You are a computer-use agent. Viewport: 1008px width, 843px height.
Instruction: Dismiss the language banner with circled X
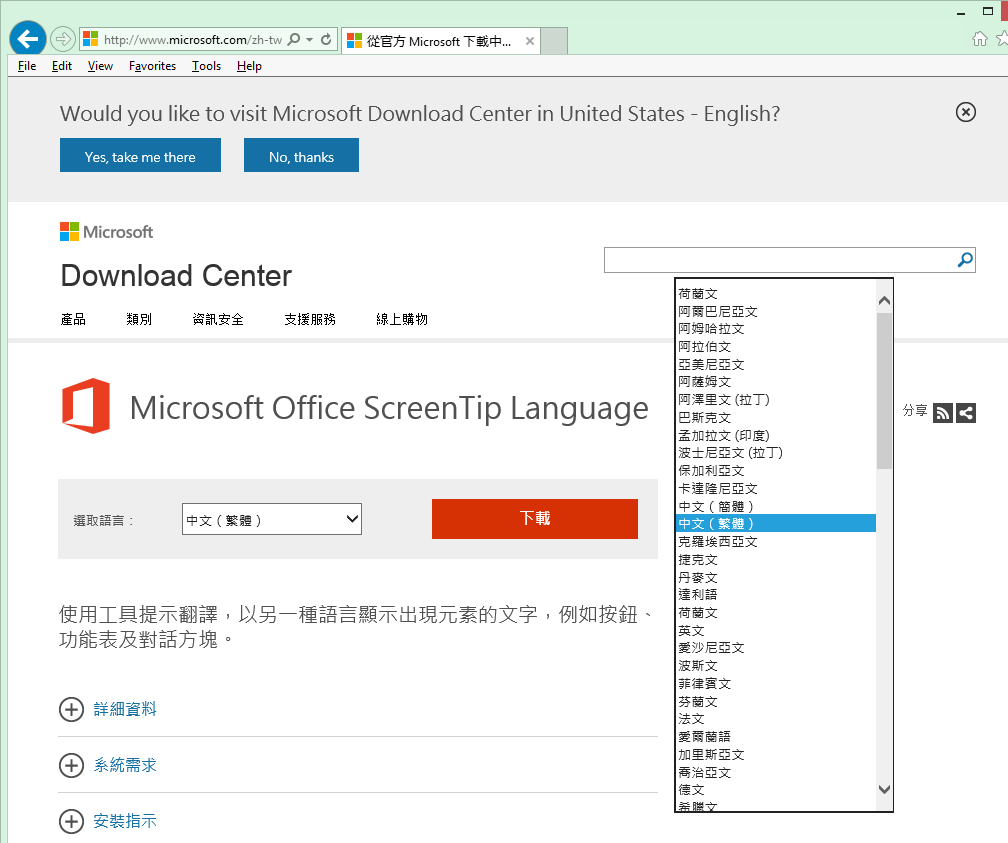click(966, 113)
